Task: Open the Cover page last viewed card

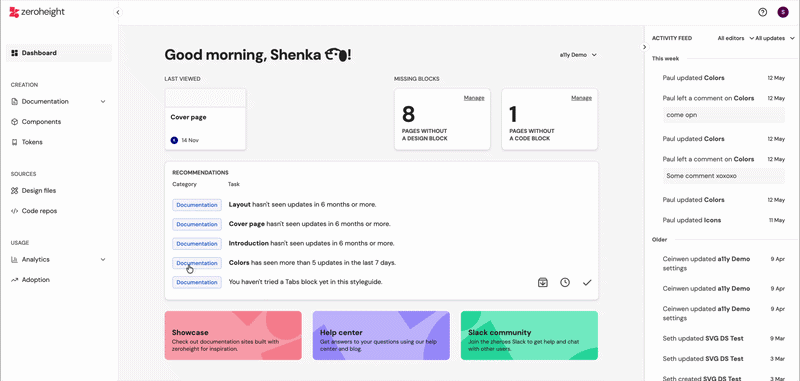Action: click(x=205, y=119)
